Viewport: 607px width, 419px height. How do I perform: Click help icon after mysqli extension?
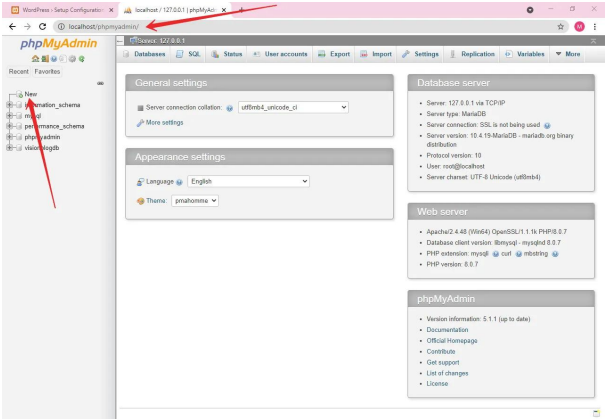496,254
